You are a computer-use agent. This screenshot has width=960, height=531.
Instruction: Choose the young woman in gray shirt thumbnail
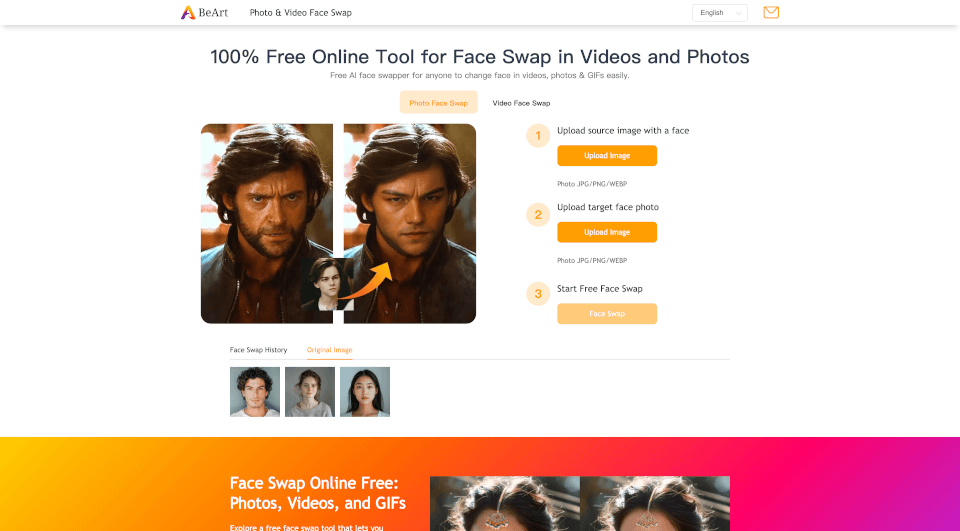point(310,392)
